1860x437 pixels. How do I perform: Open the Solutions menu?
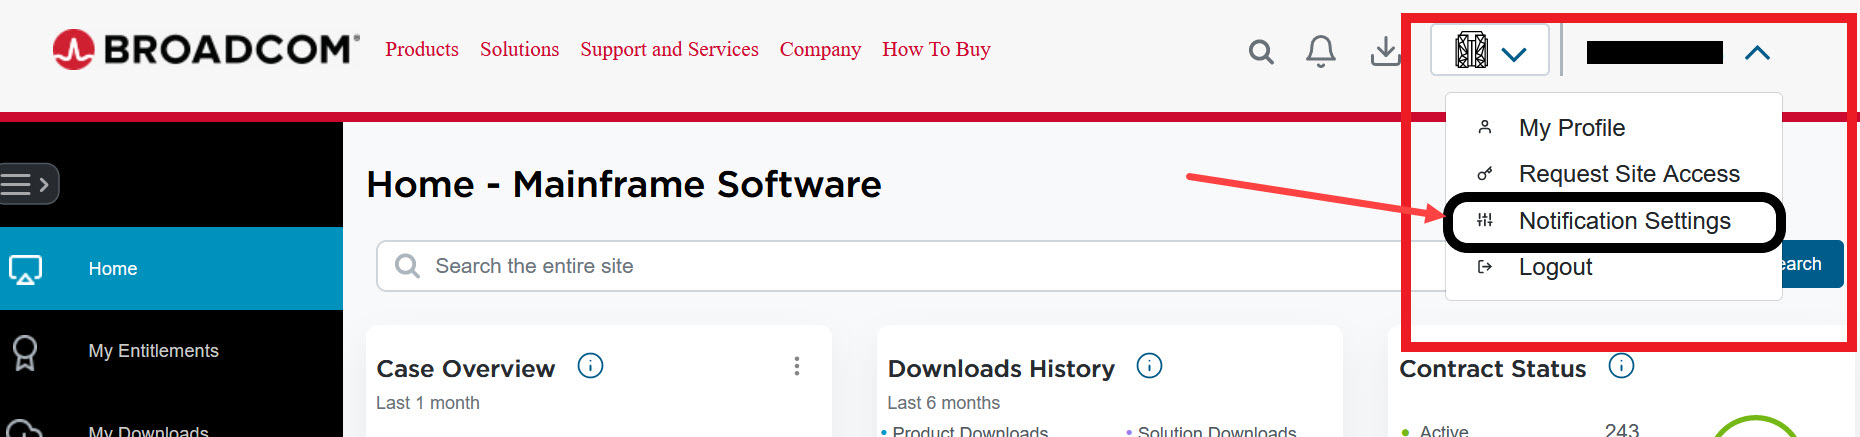pos(519,49)
